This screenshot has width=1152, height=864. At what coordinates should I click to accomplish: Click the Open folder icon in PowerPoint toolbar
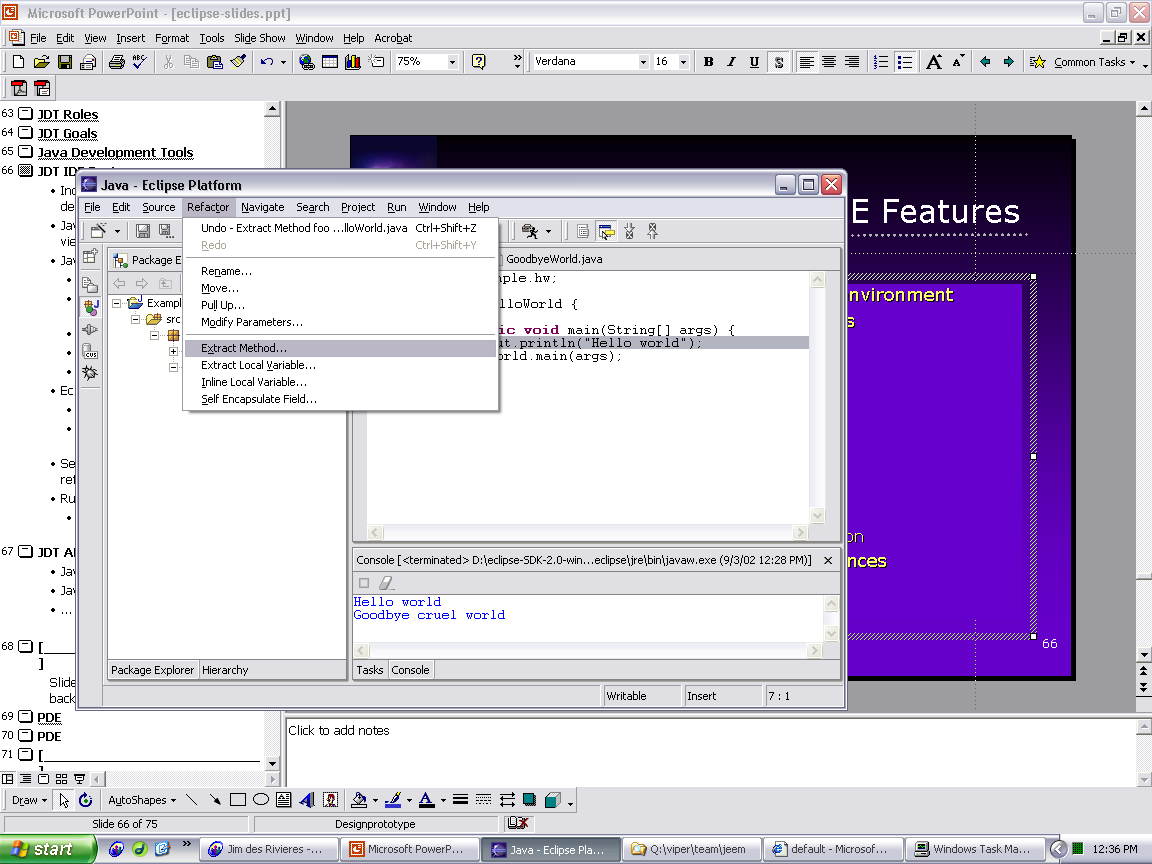42,62
